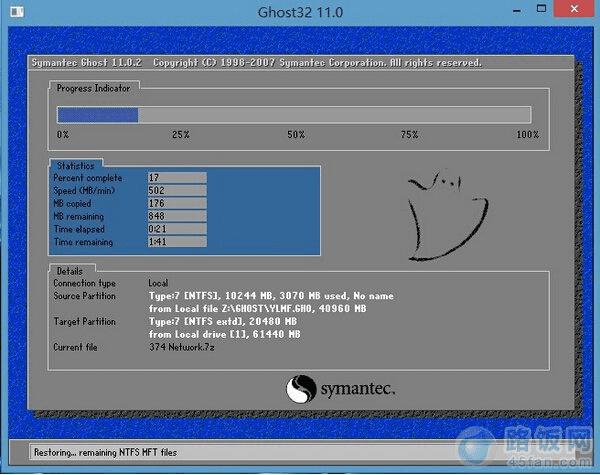600x475 pixels.
Task: Click the Details panel heading
Action: tap(70, 271)
